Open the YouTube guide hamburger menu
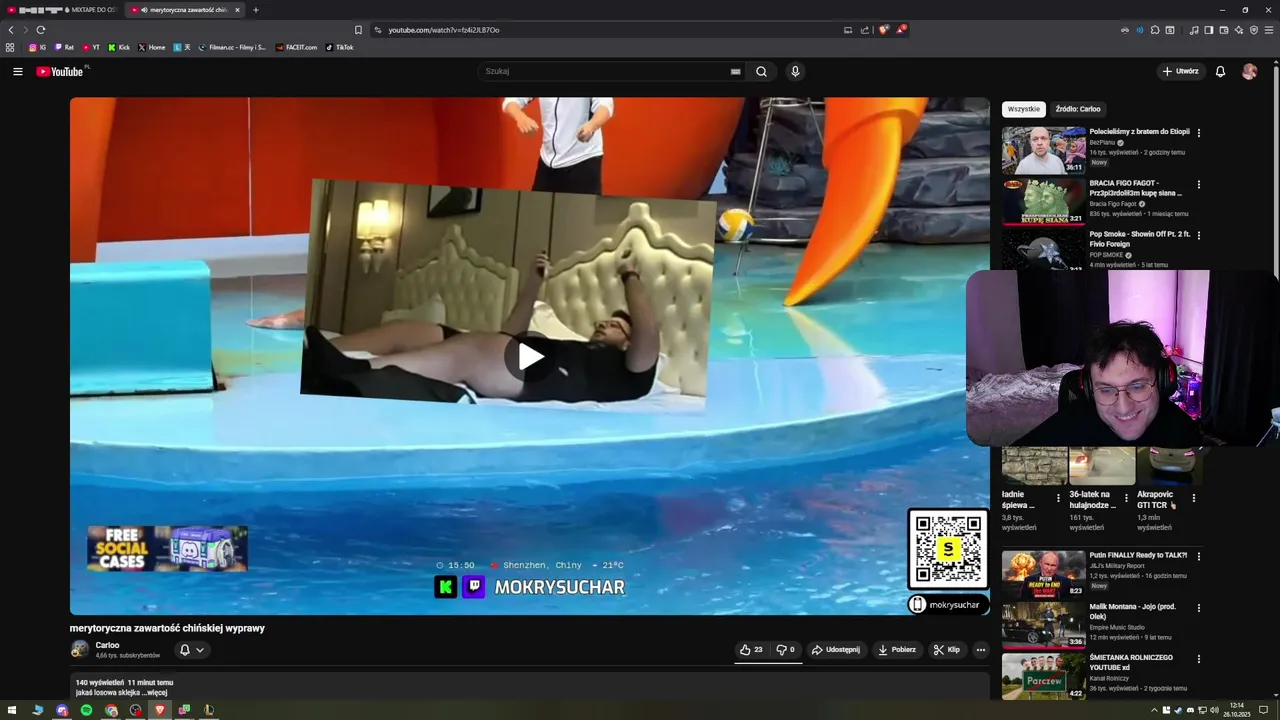This screenshot has height=720, width=1280. [17, 72]
